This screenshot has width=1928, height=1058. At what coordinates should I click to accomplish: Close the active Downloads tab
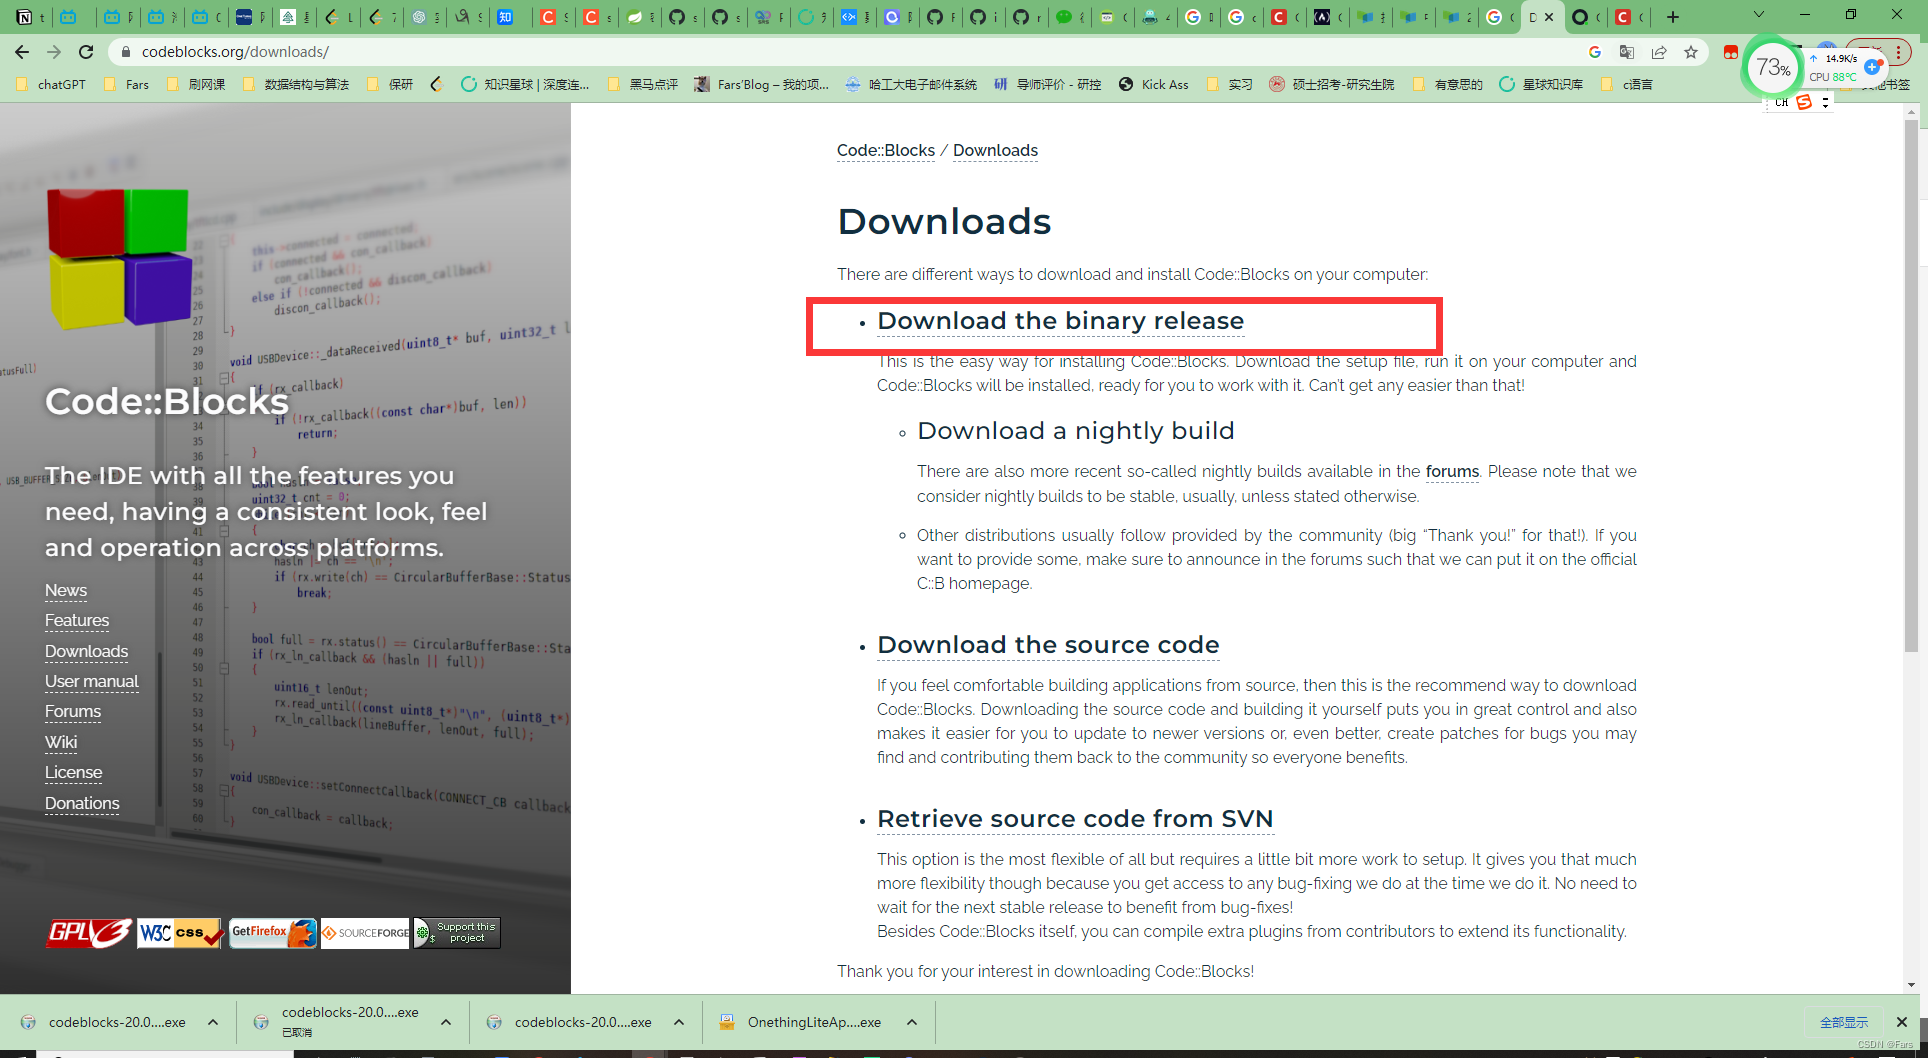point(1549,17)
